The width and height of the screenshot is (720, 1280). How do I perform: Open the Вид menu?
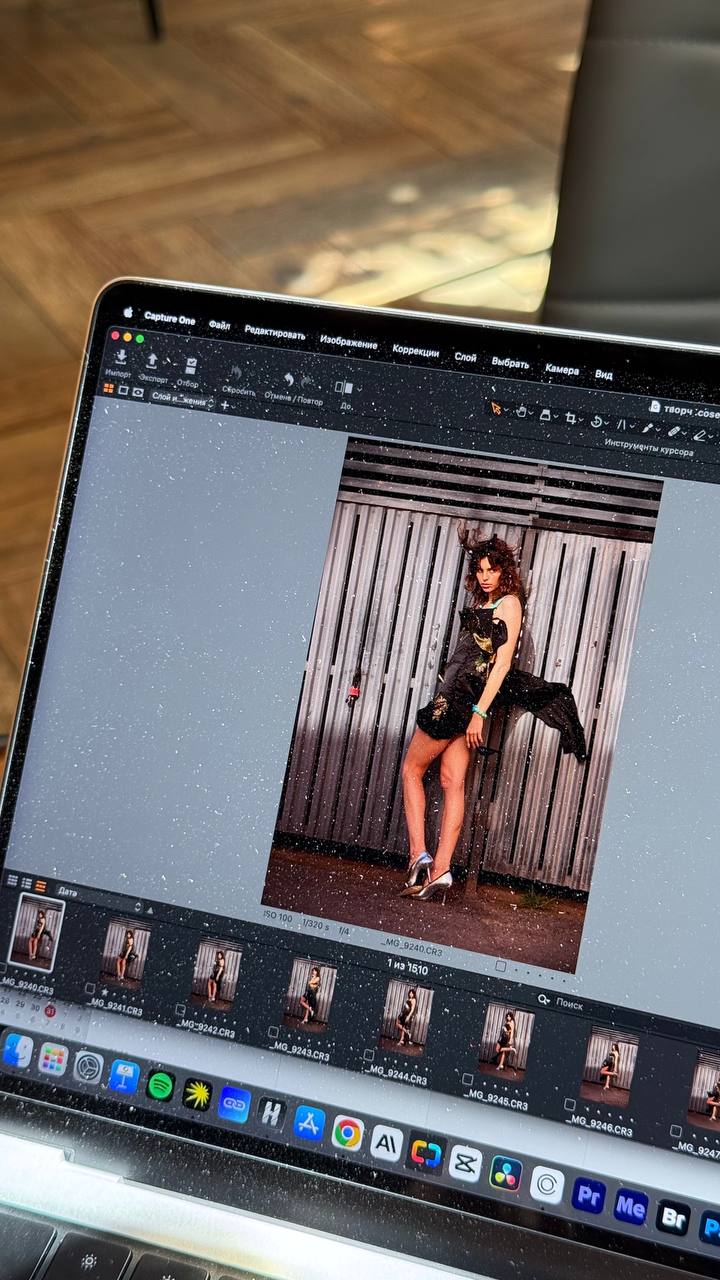tap(604, 374)
